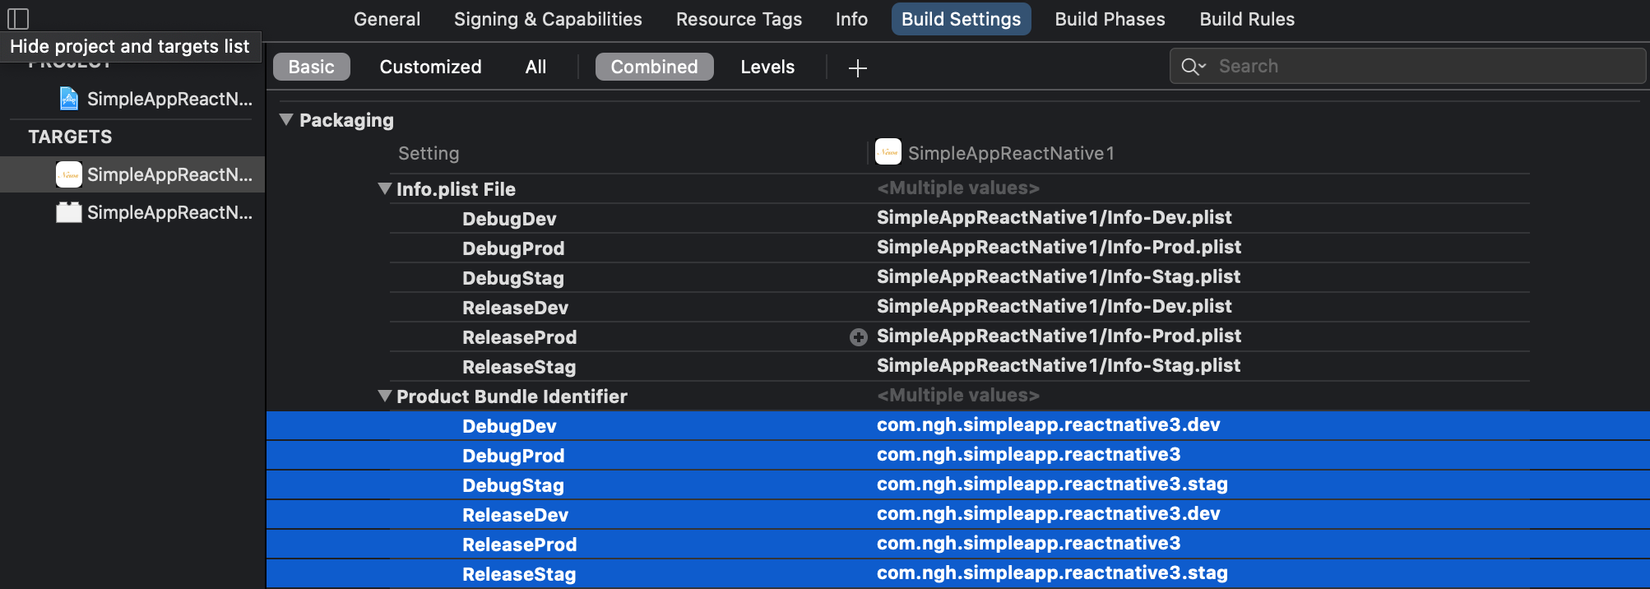Collapse the Info.plist File setting
The width and height of the screenshot is (1650, 589).
[x=384, y=189]
